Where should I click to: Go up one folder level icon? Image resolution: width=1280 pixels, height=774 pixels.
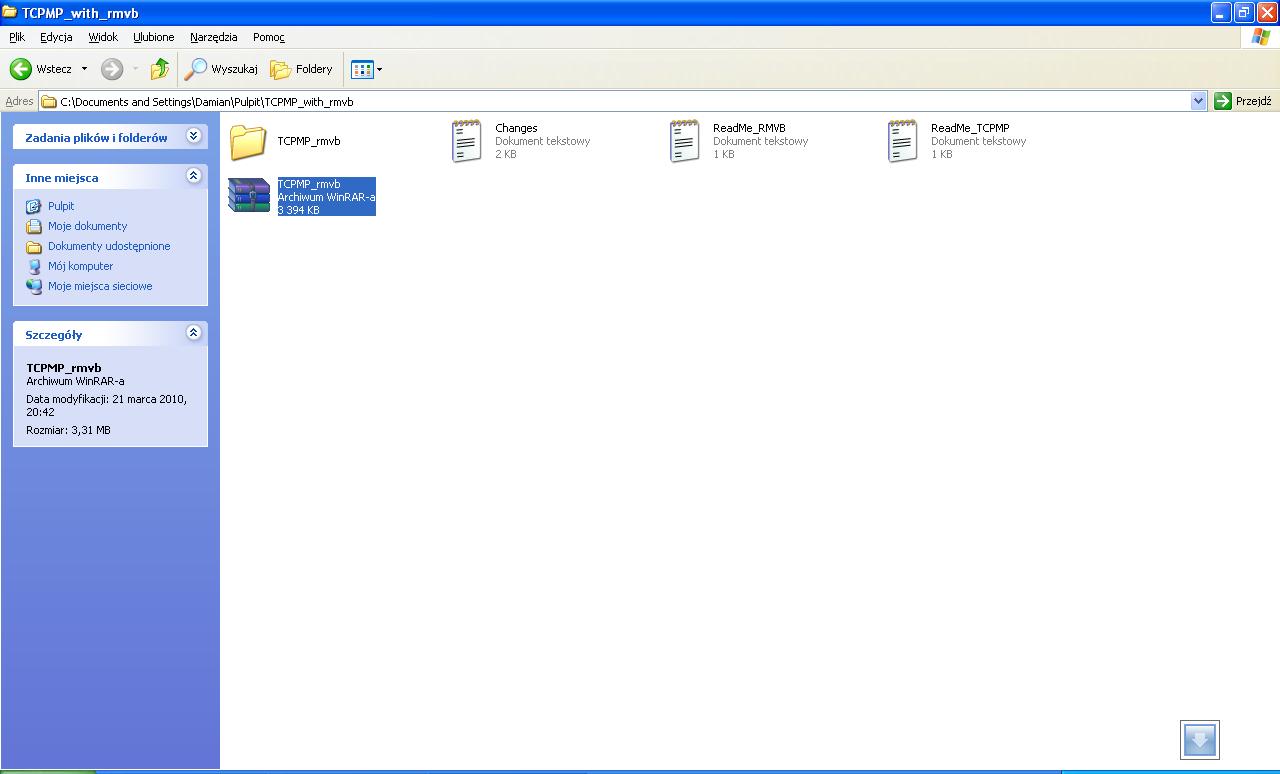[160, 69]
